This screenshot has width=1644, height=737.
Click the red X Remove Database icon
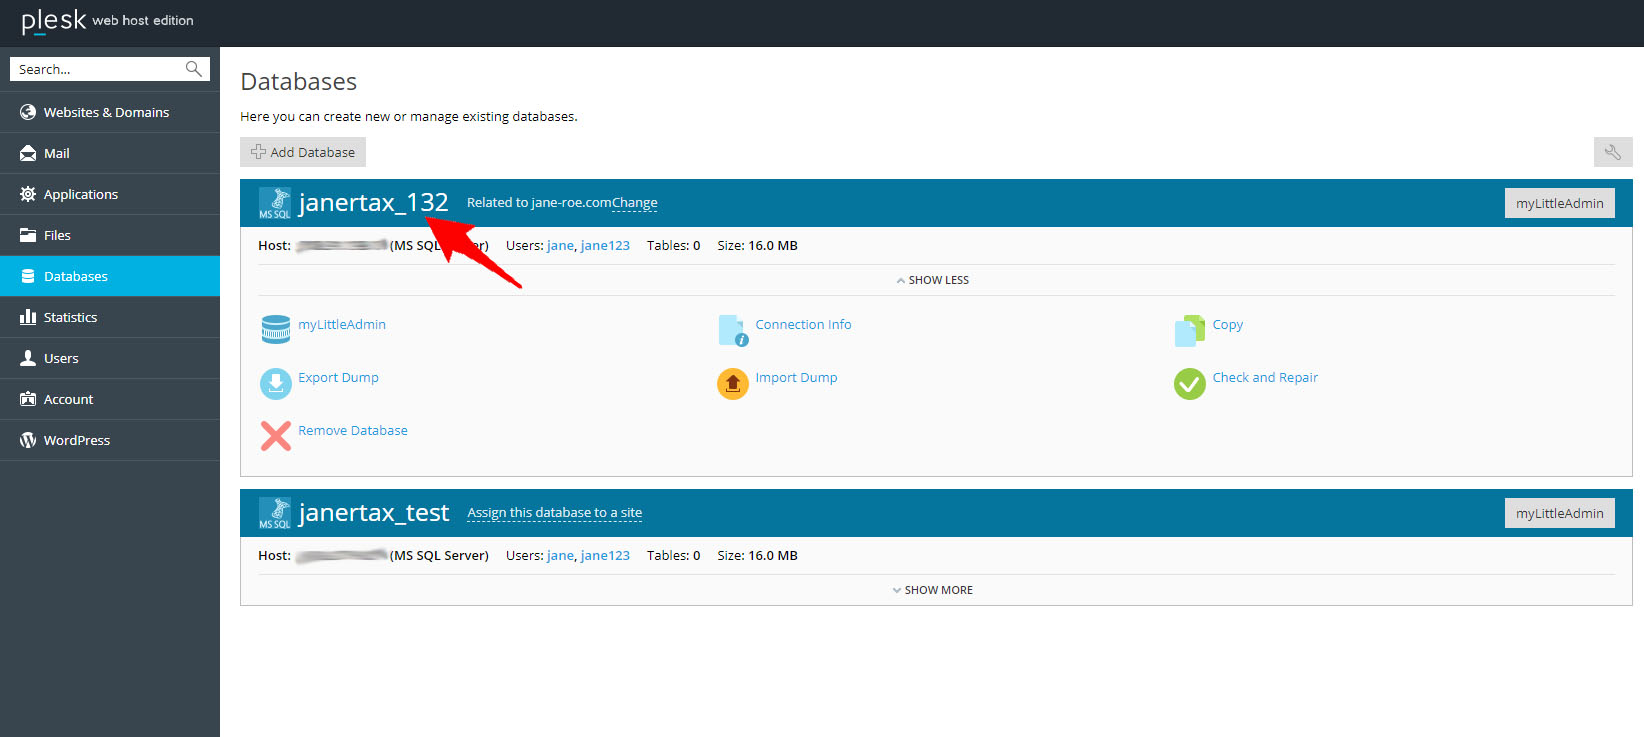pos(275,436)
